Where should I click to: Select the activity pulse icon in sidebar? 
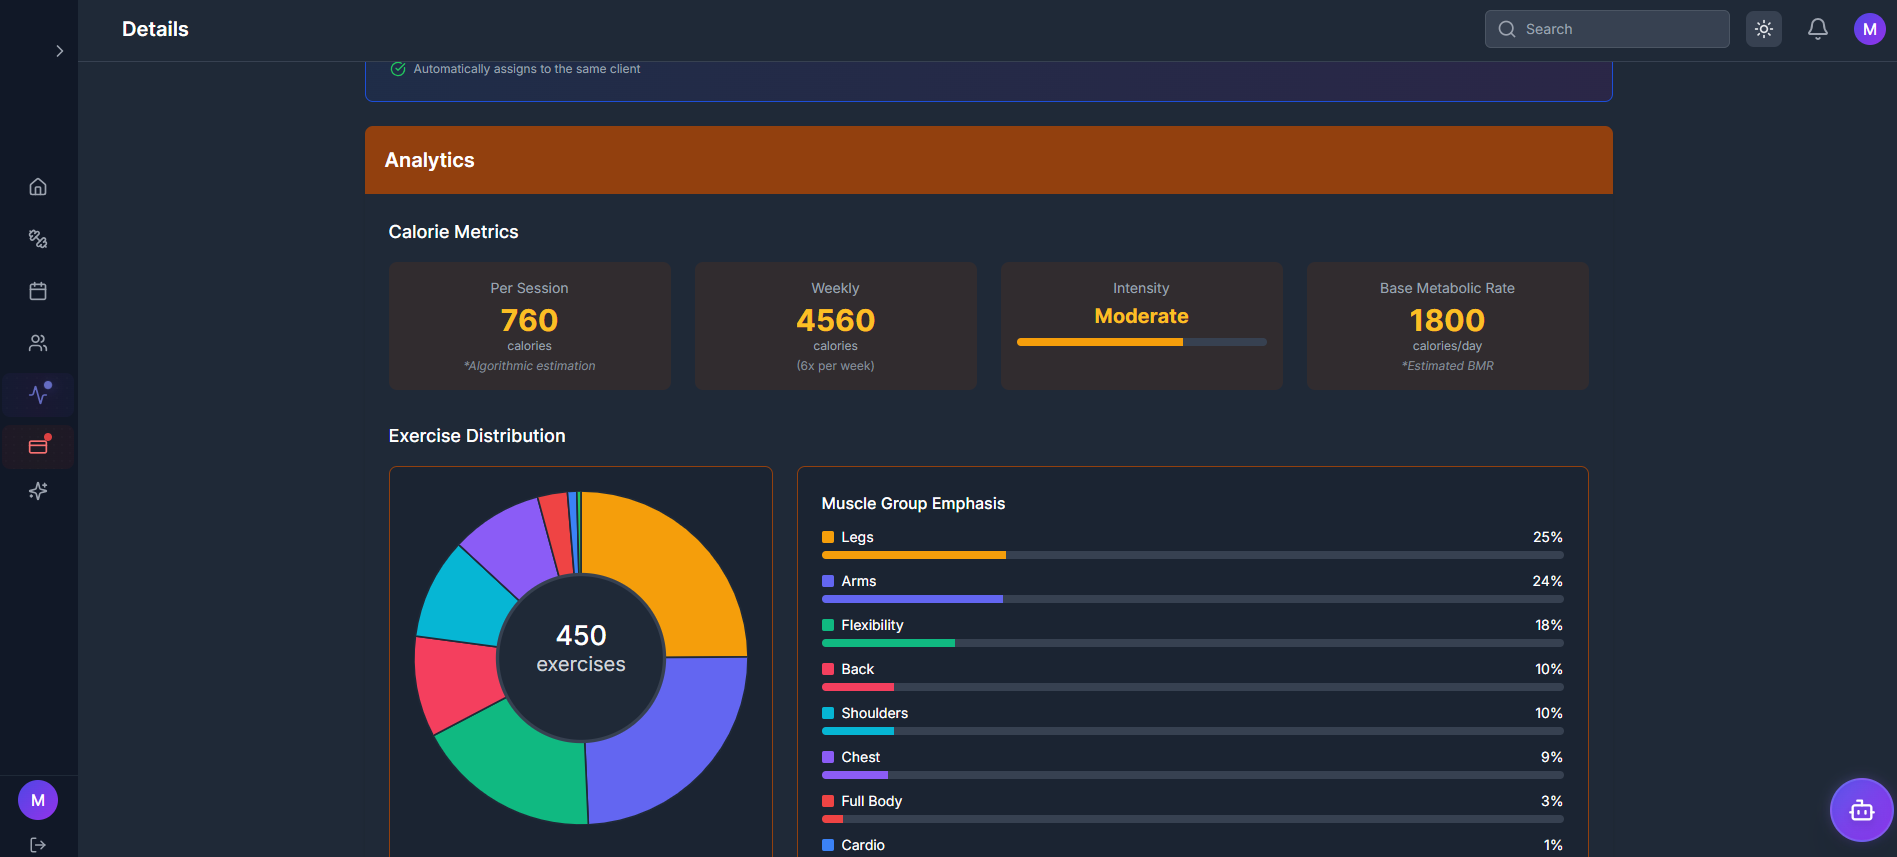tap(38, 395)
